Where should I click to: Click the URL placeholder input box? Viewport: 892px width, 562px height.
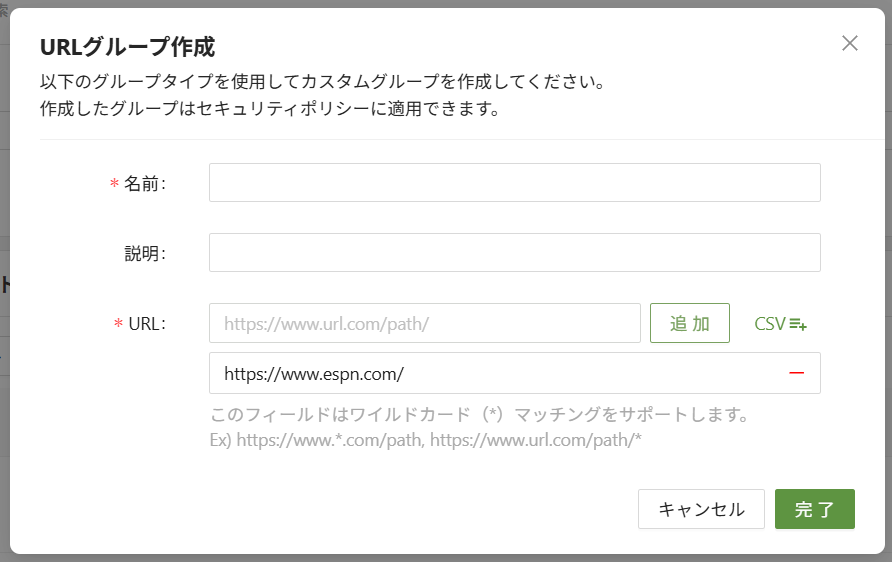tap(424, 323)
